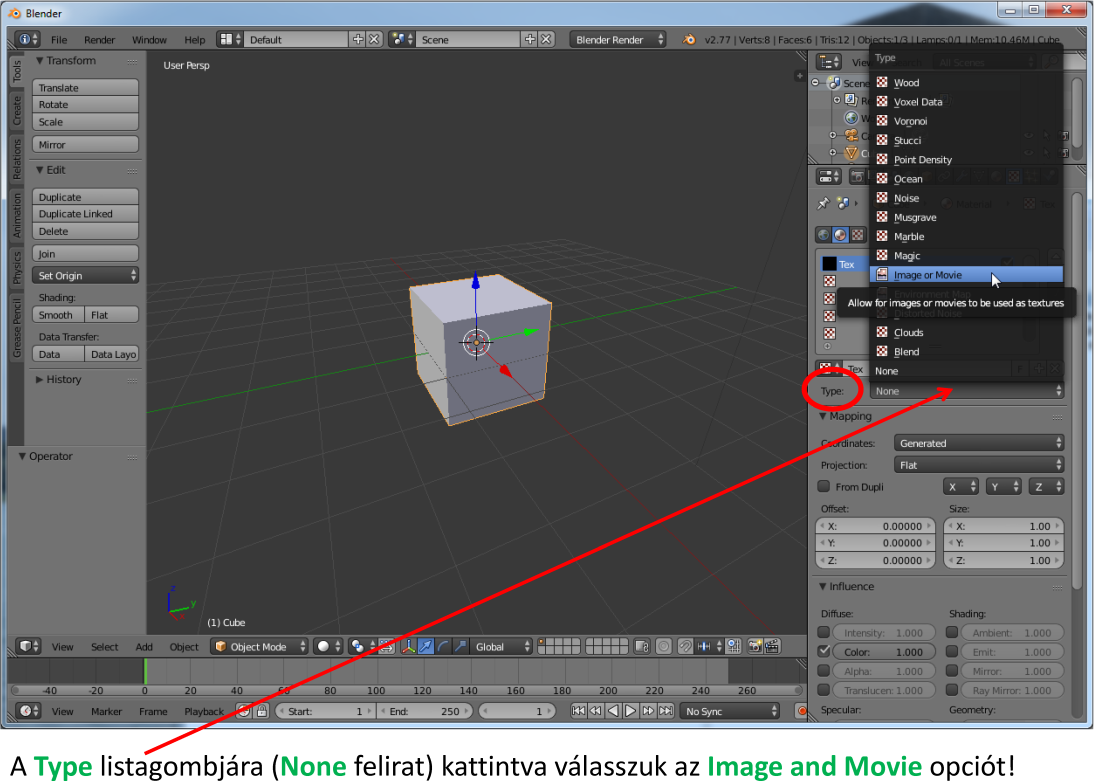Image resolution: width=1094 pixels, height=782 pixels.
Task: Click the OpenGL render animation clapper icon
Action: tap(772, 647)
